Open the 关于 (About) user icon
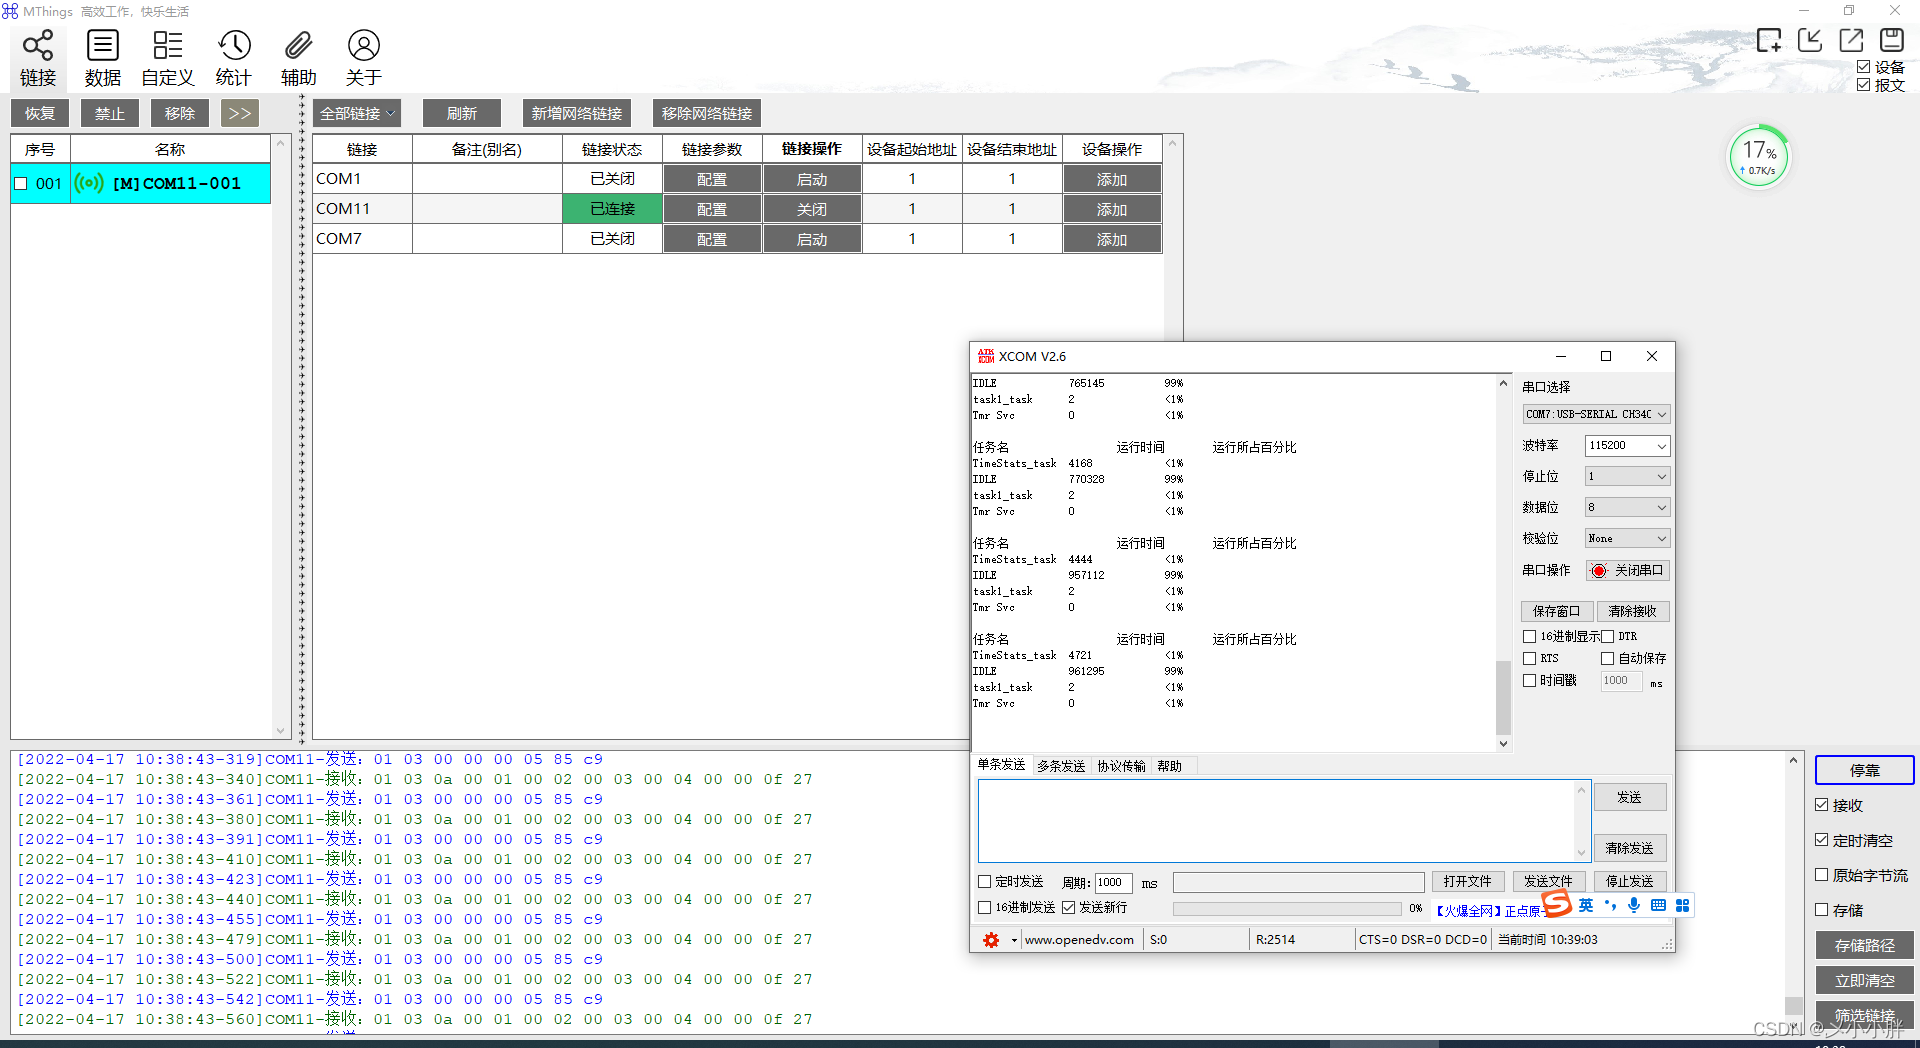This screenshot has height=1048, width=1920. pos(364,58)
